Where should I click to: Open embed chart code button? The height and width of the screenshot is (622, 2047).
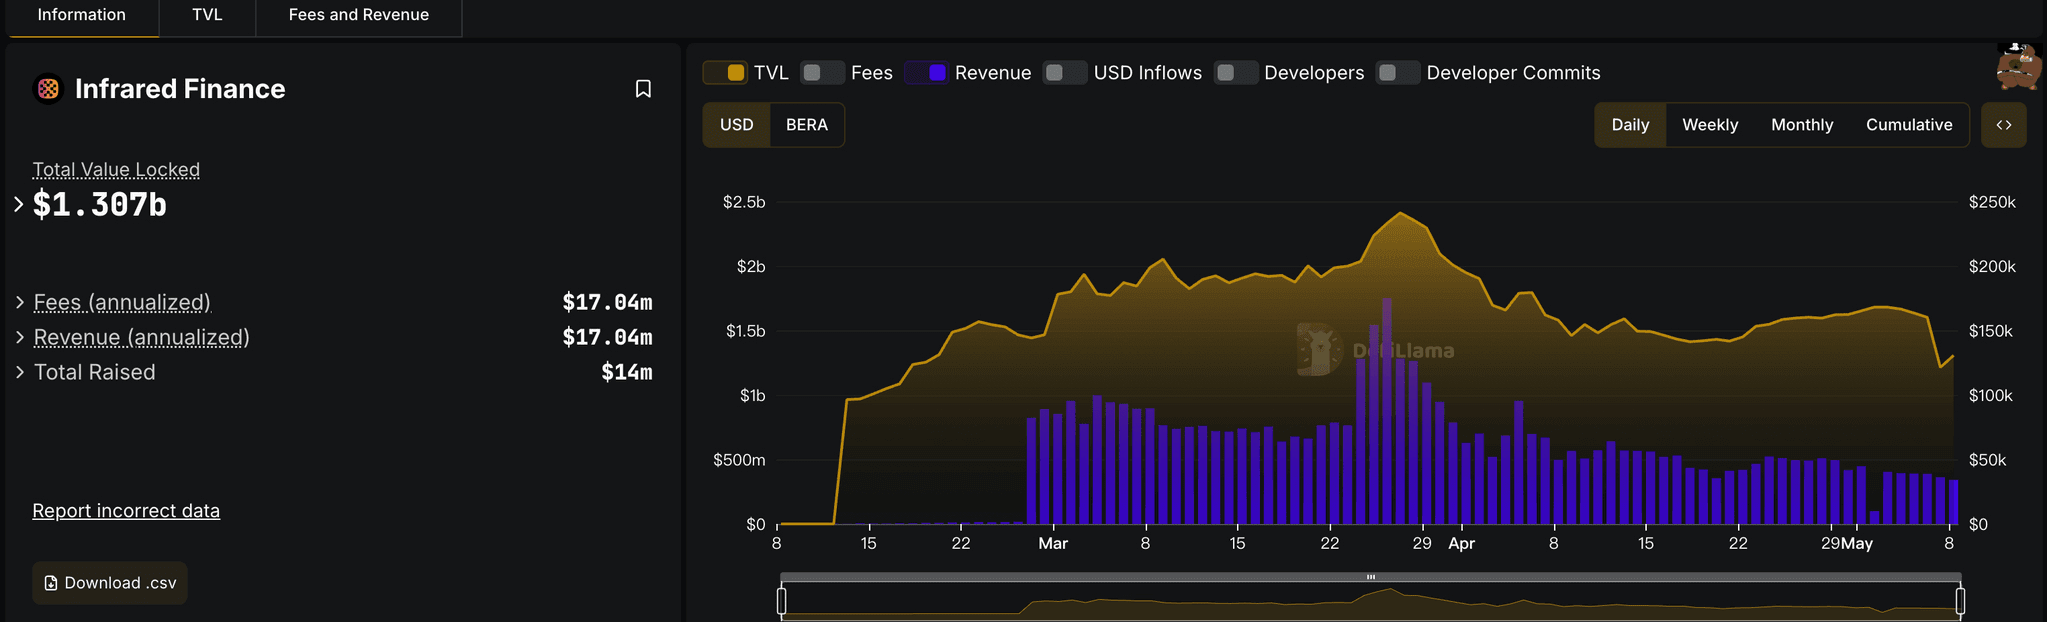[2004, 125]
